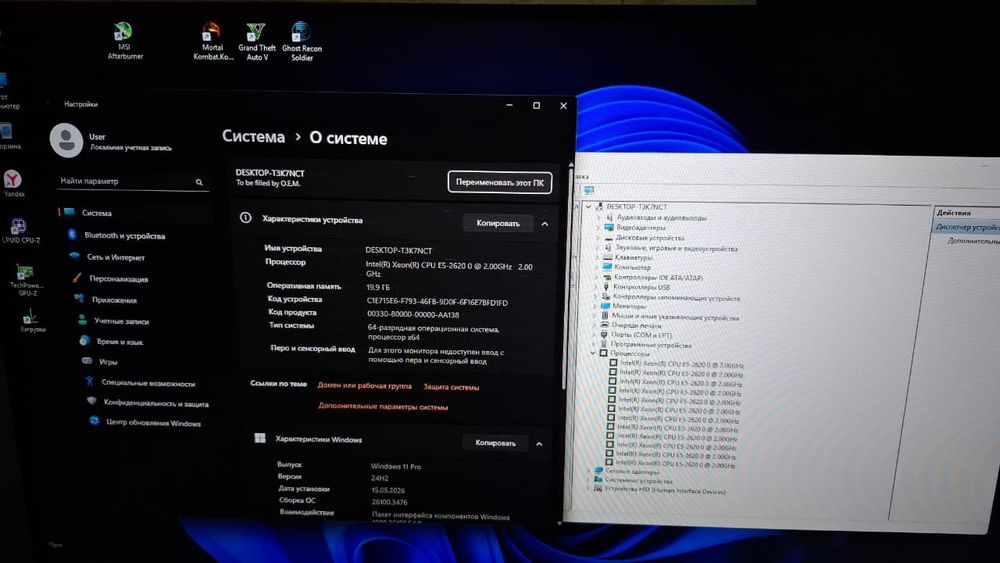This screenshot has width=1000, height=563.
Task: Click the Центр обновления Windows update icon
Action: [x=94, y=421]
